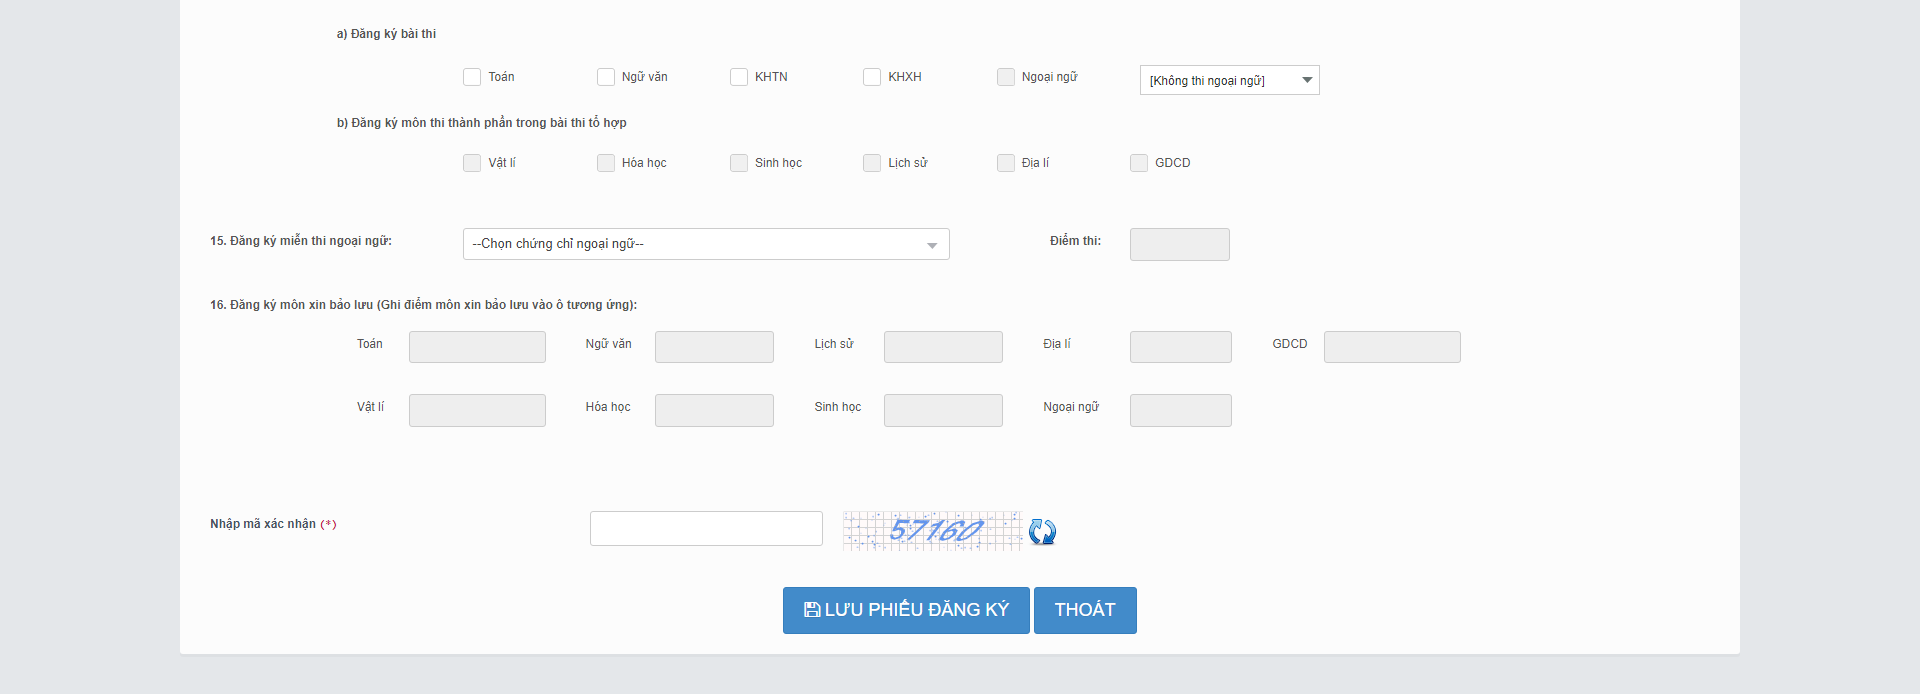Tick the Ngữ văn checkbox
The width and height of the screenshot is (1920, 694).
point(606,77)
